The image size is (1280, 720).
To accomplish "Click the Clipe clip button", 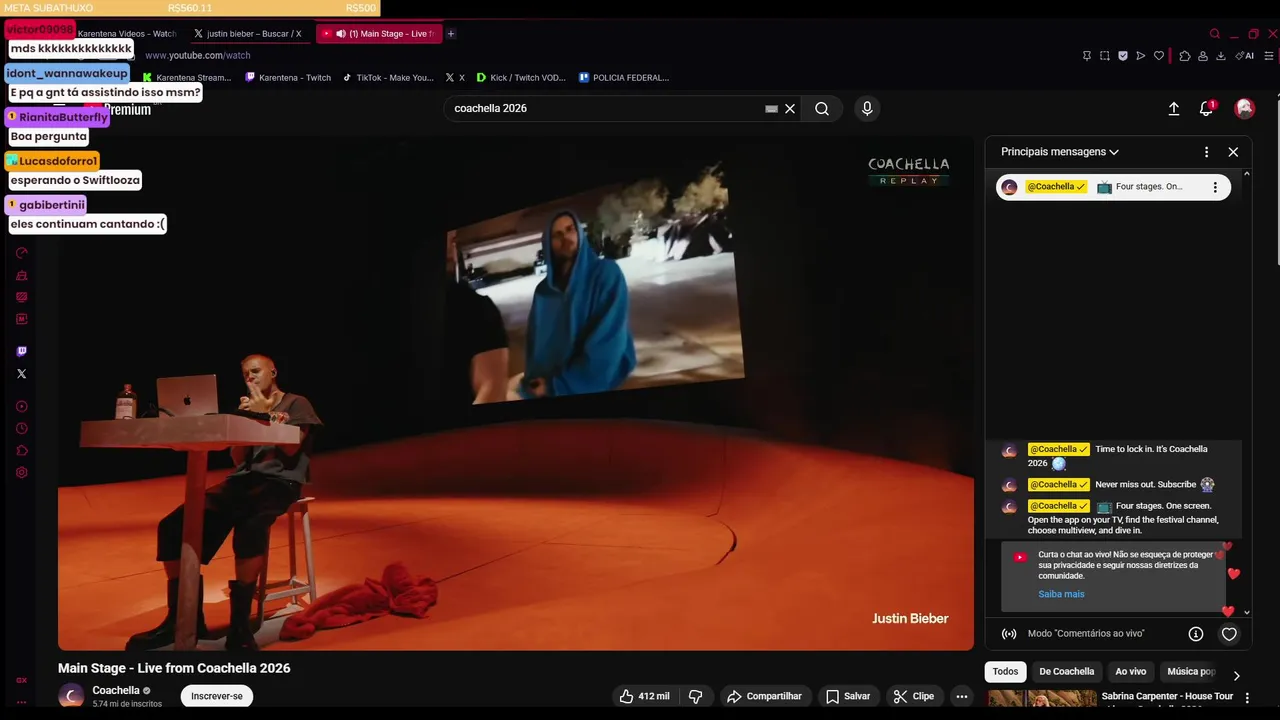I will (914, 696).
